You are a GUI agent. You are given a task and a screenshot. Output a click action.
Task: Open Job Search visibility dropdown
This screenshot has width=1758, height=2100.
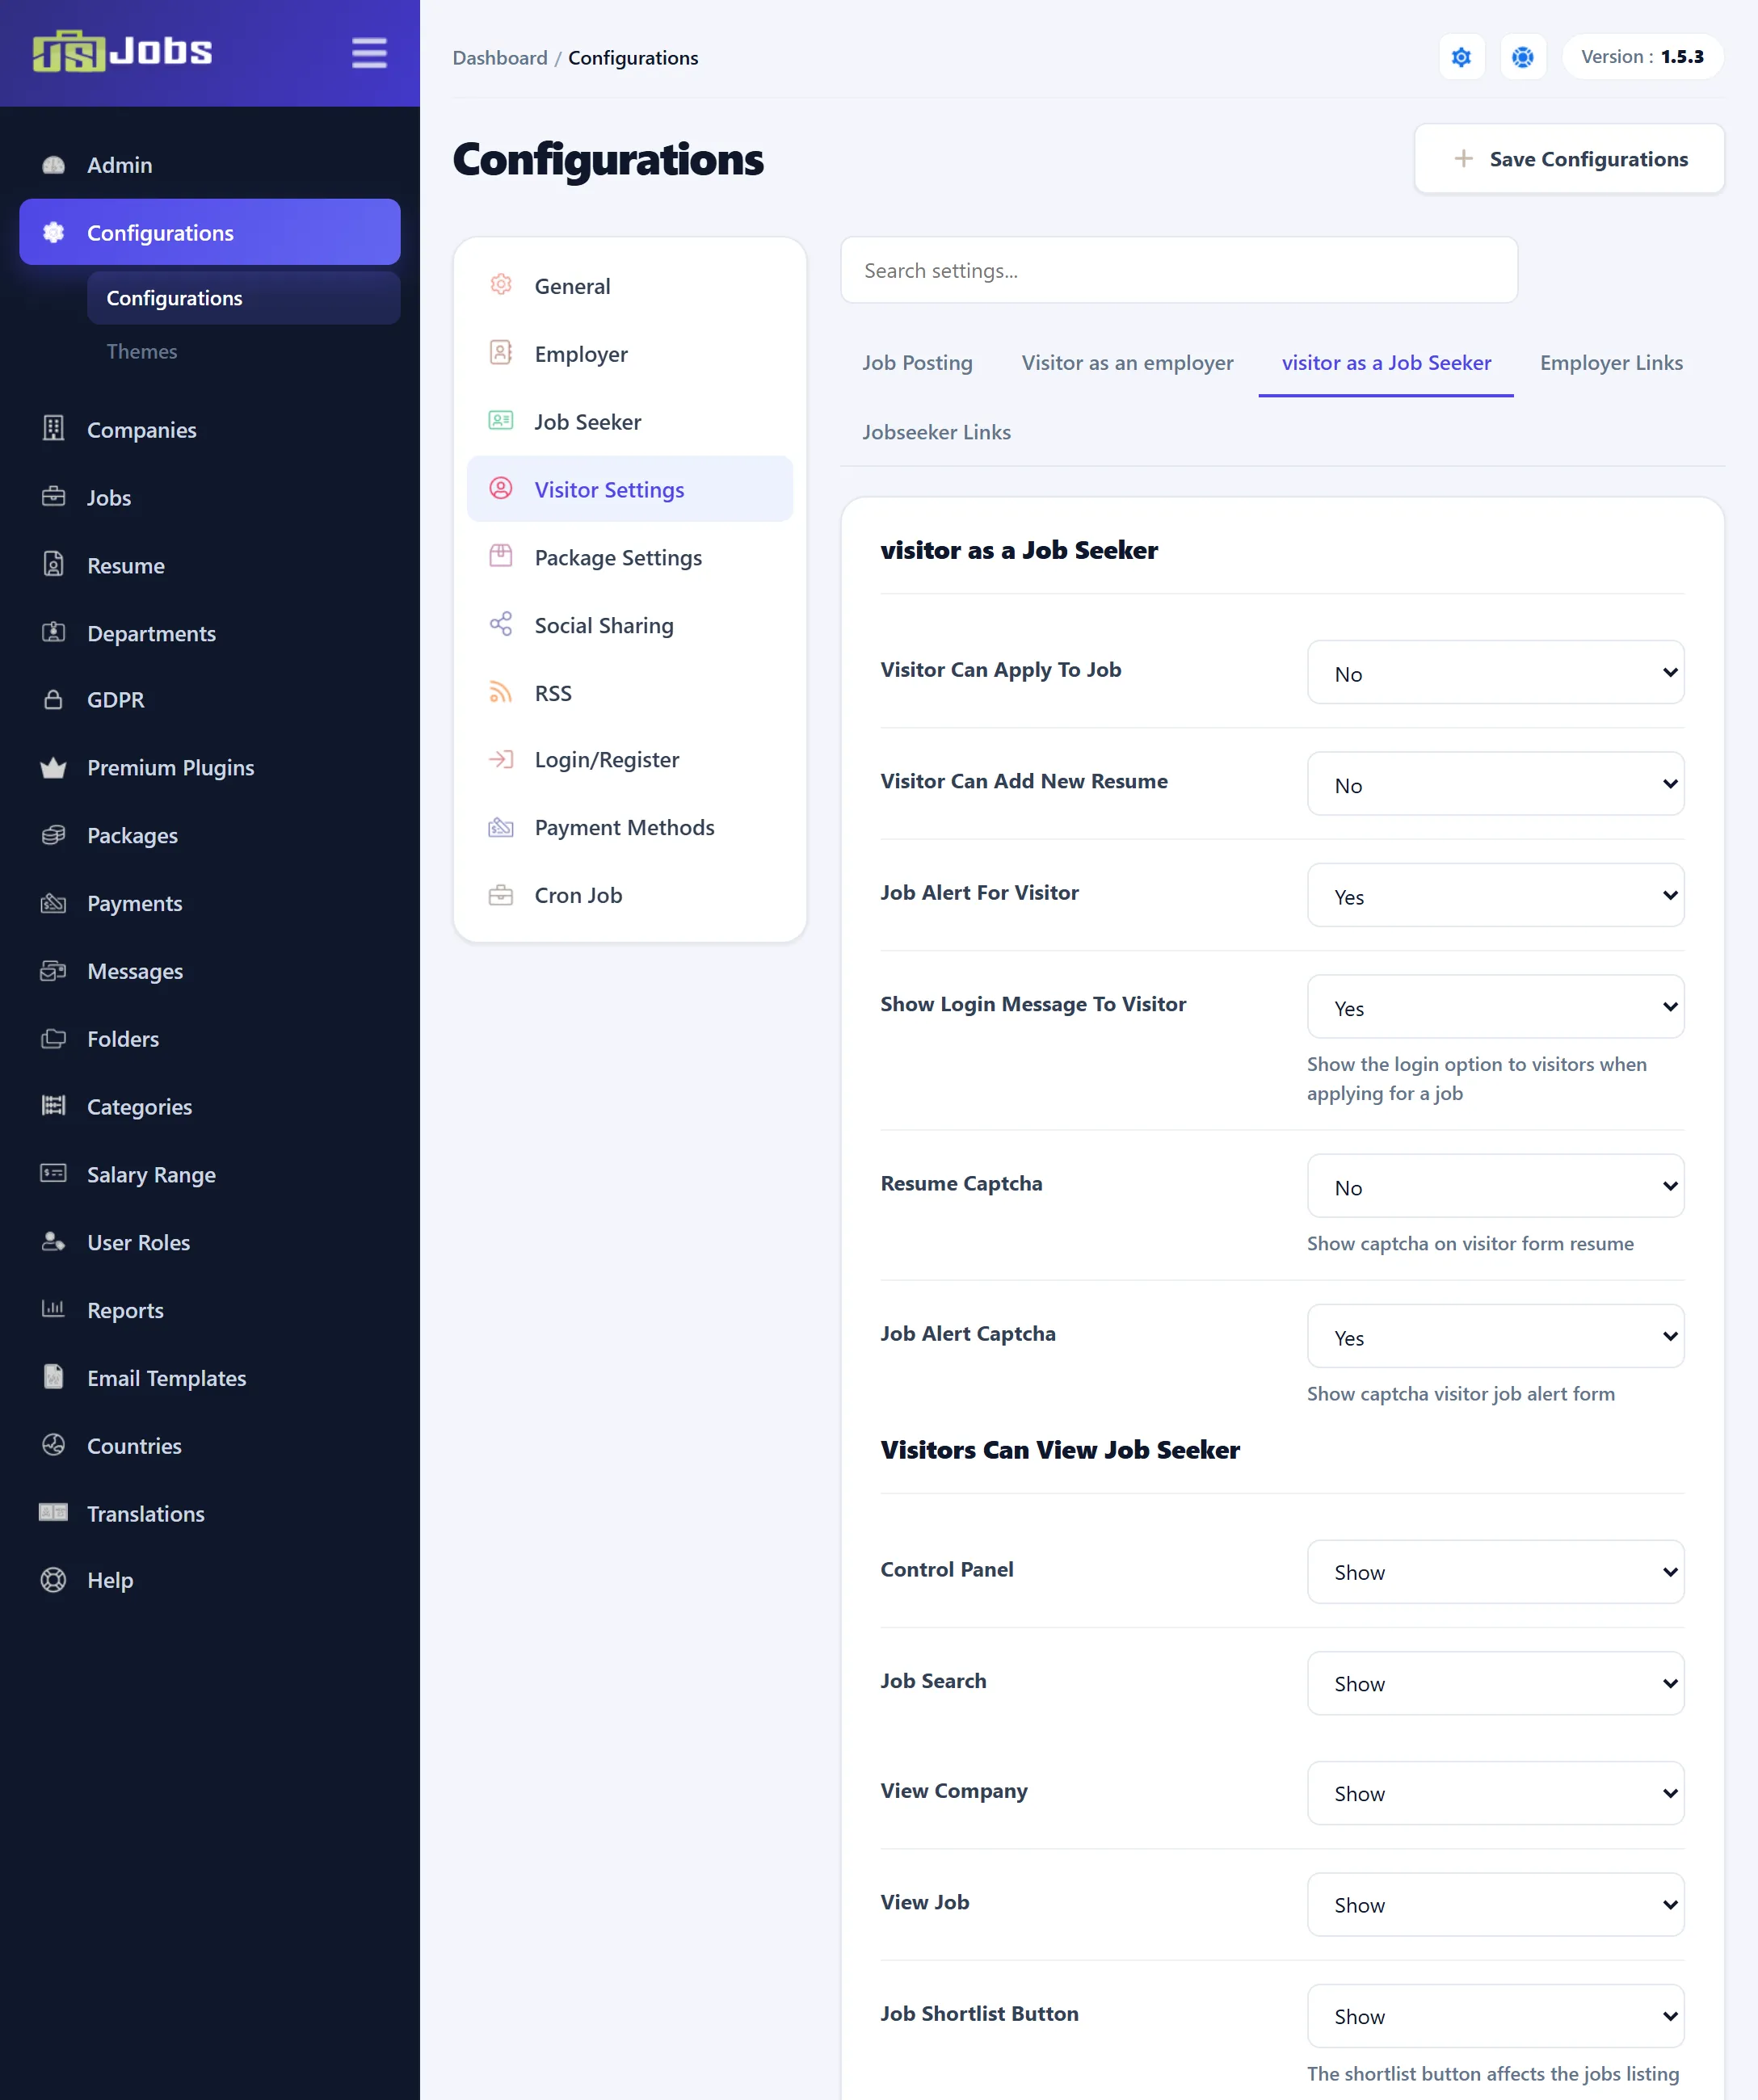[1495, 1684]
